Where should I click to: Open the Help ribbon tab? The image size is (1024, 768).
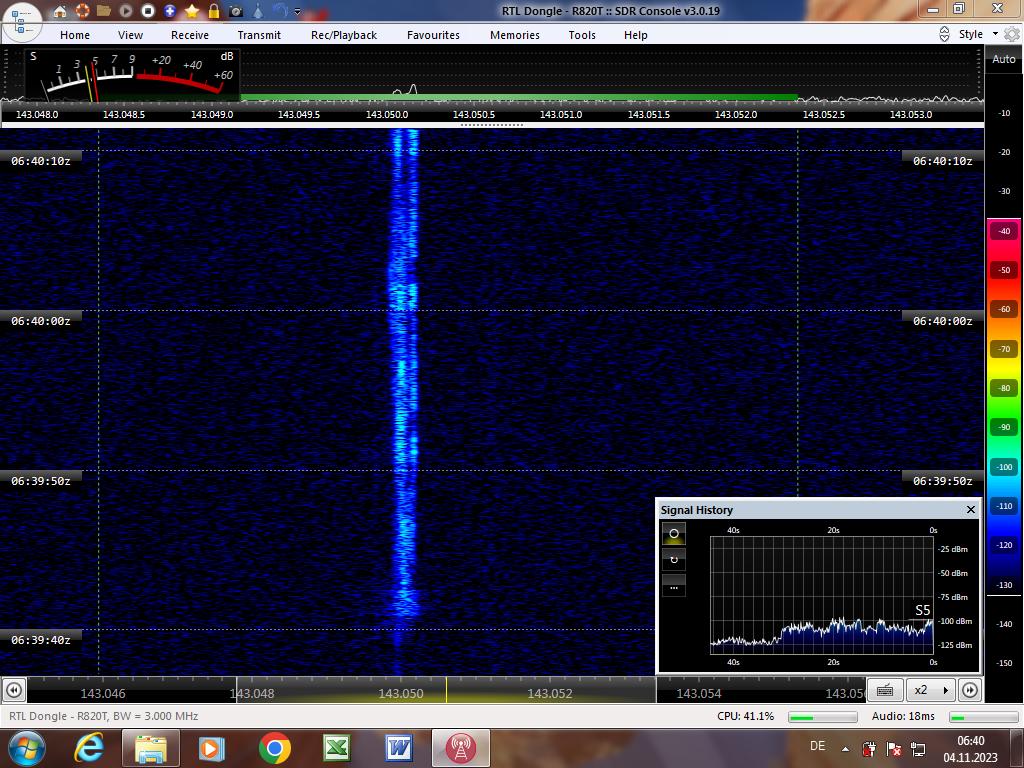click(x=635, y=35)
